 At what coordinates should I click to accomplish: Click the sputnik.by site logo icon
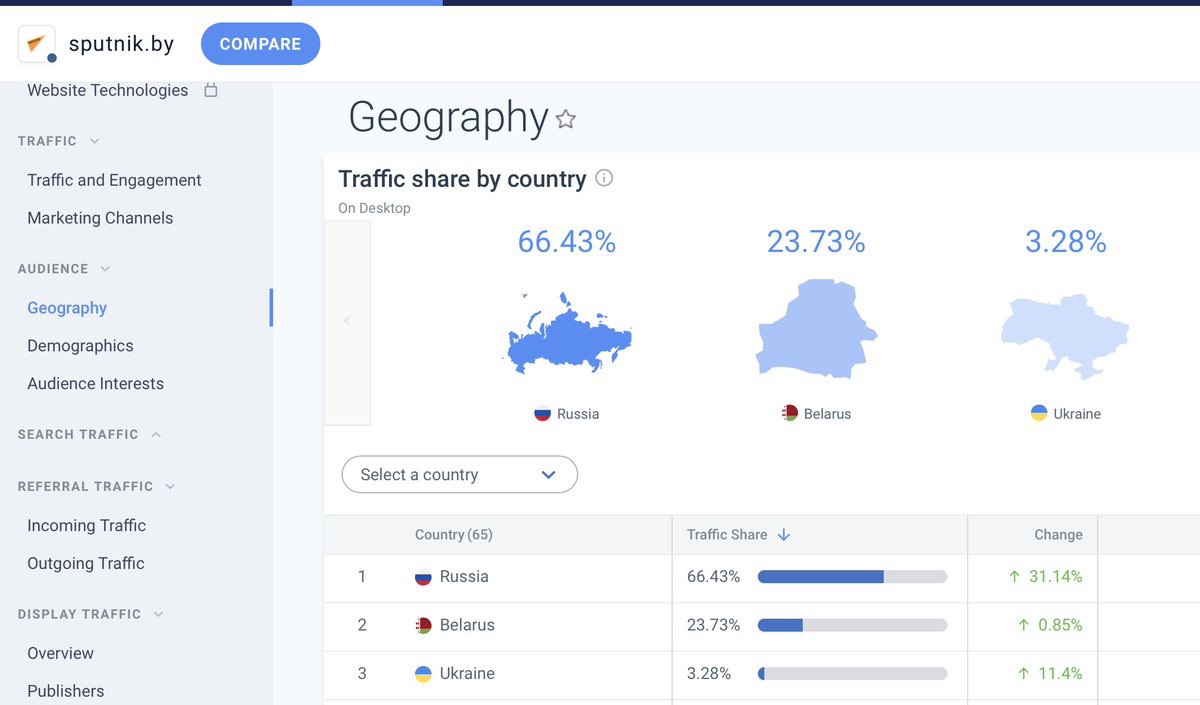(x=37, y=44)
